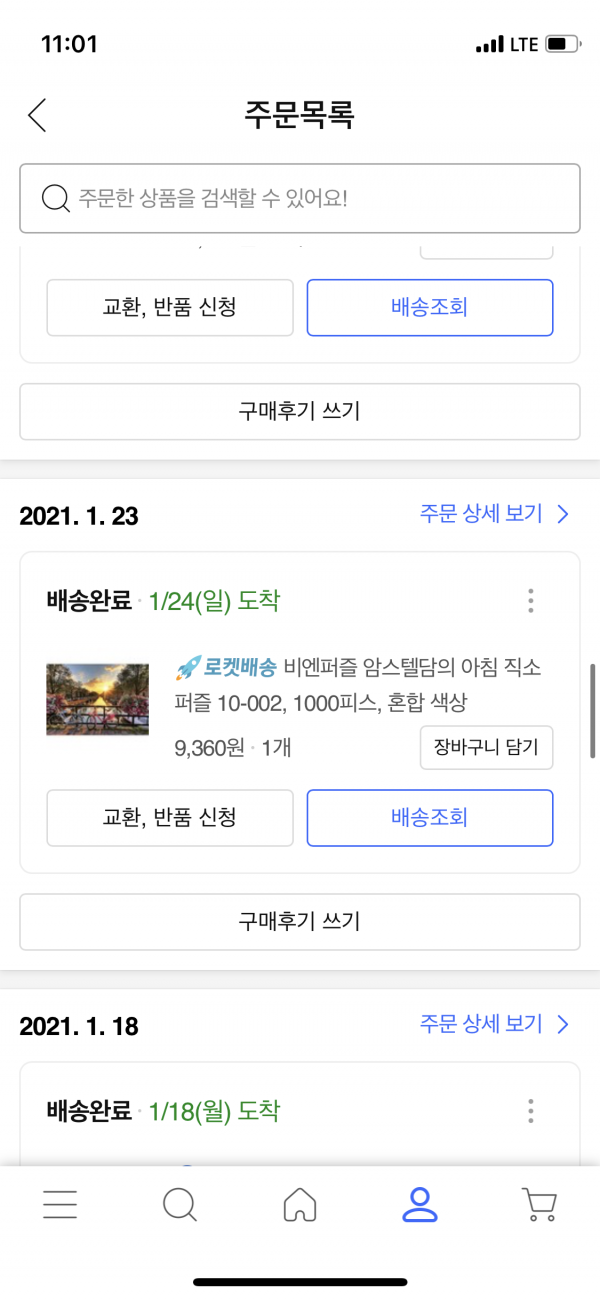The image size is (600, 1299).
Task: Tap the top 교환, 반품 신청 button
Action: point(170,308)
